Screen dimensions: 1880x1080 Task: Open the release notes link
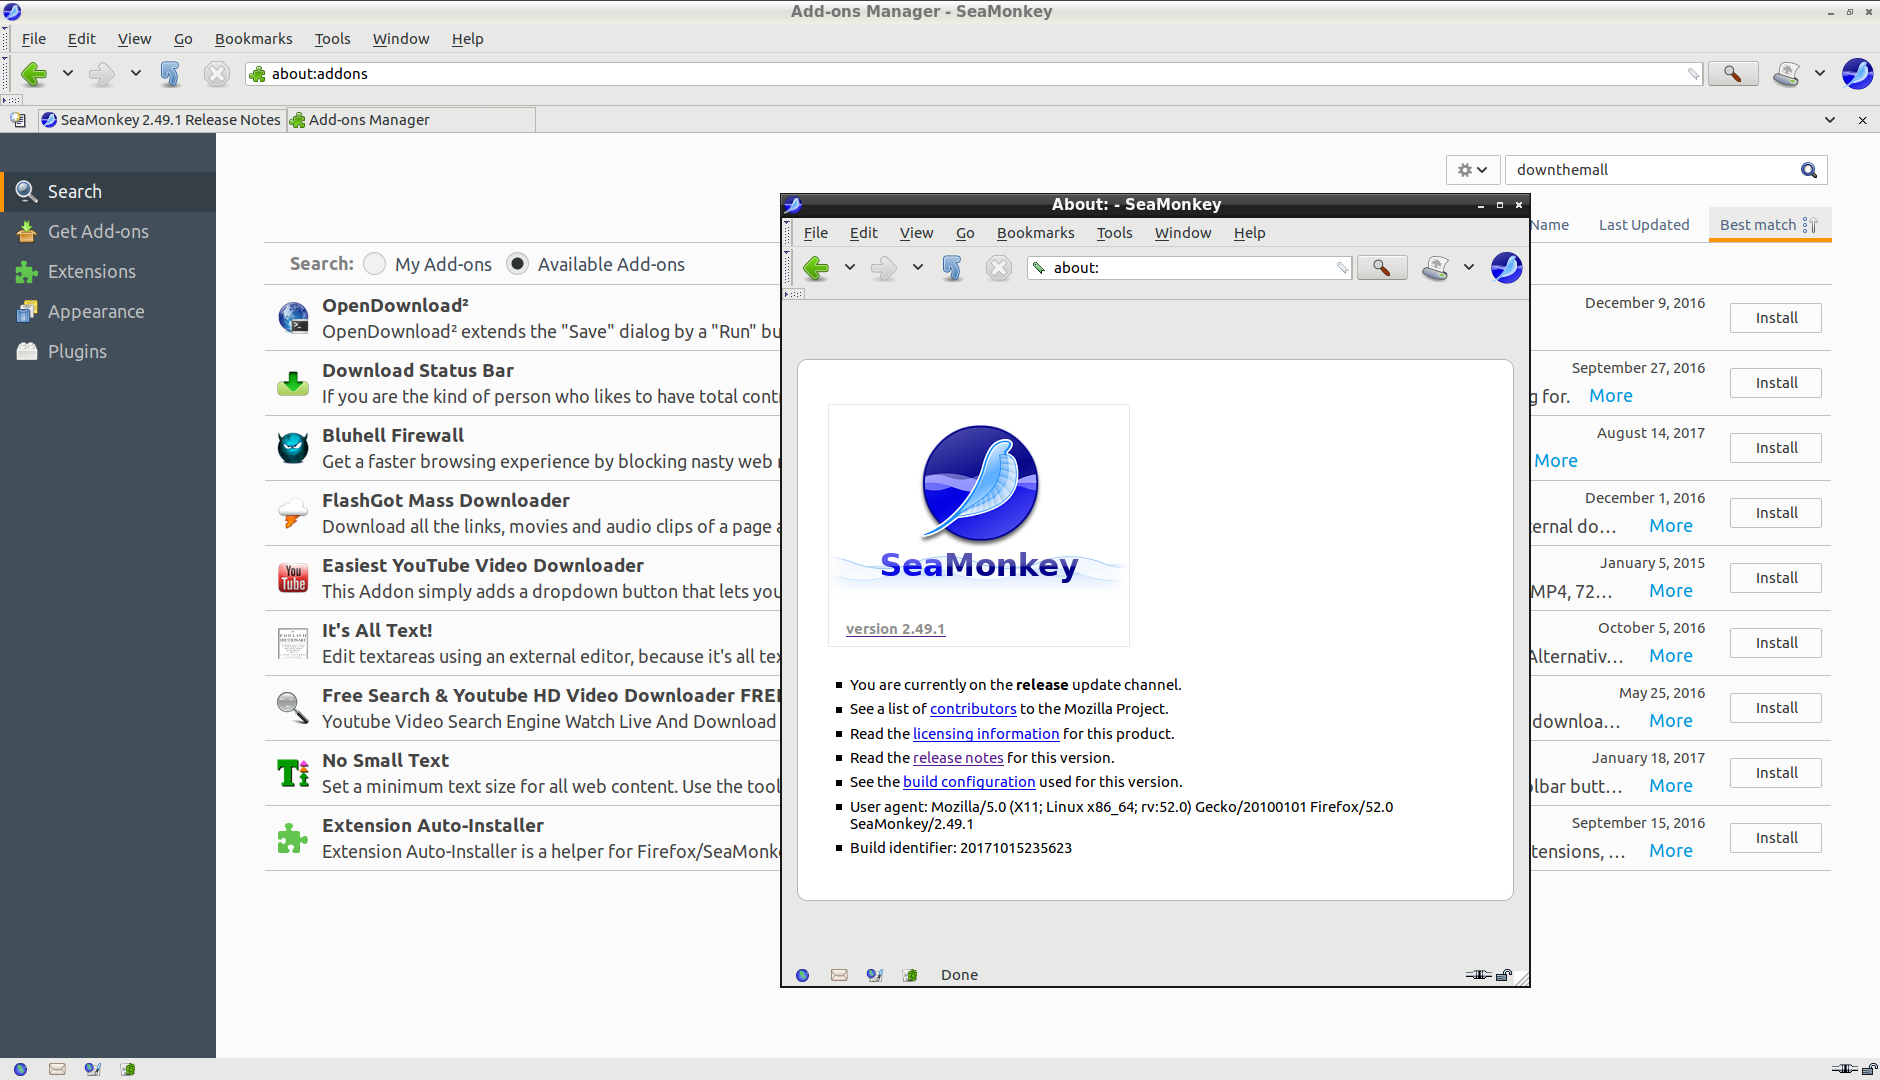pyautogui.click(x=958, y=758)
